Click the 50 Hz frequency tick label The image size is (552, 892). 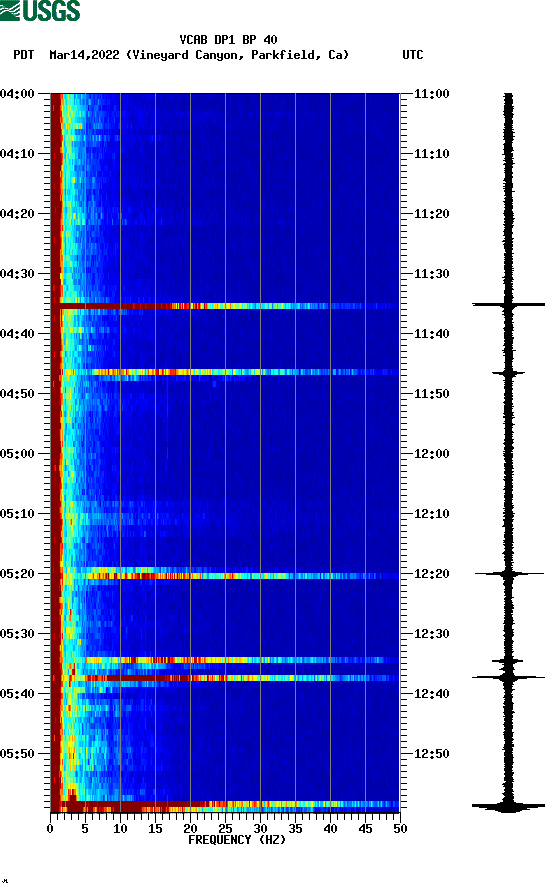click(x=401, y=829)
